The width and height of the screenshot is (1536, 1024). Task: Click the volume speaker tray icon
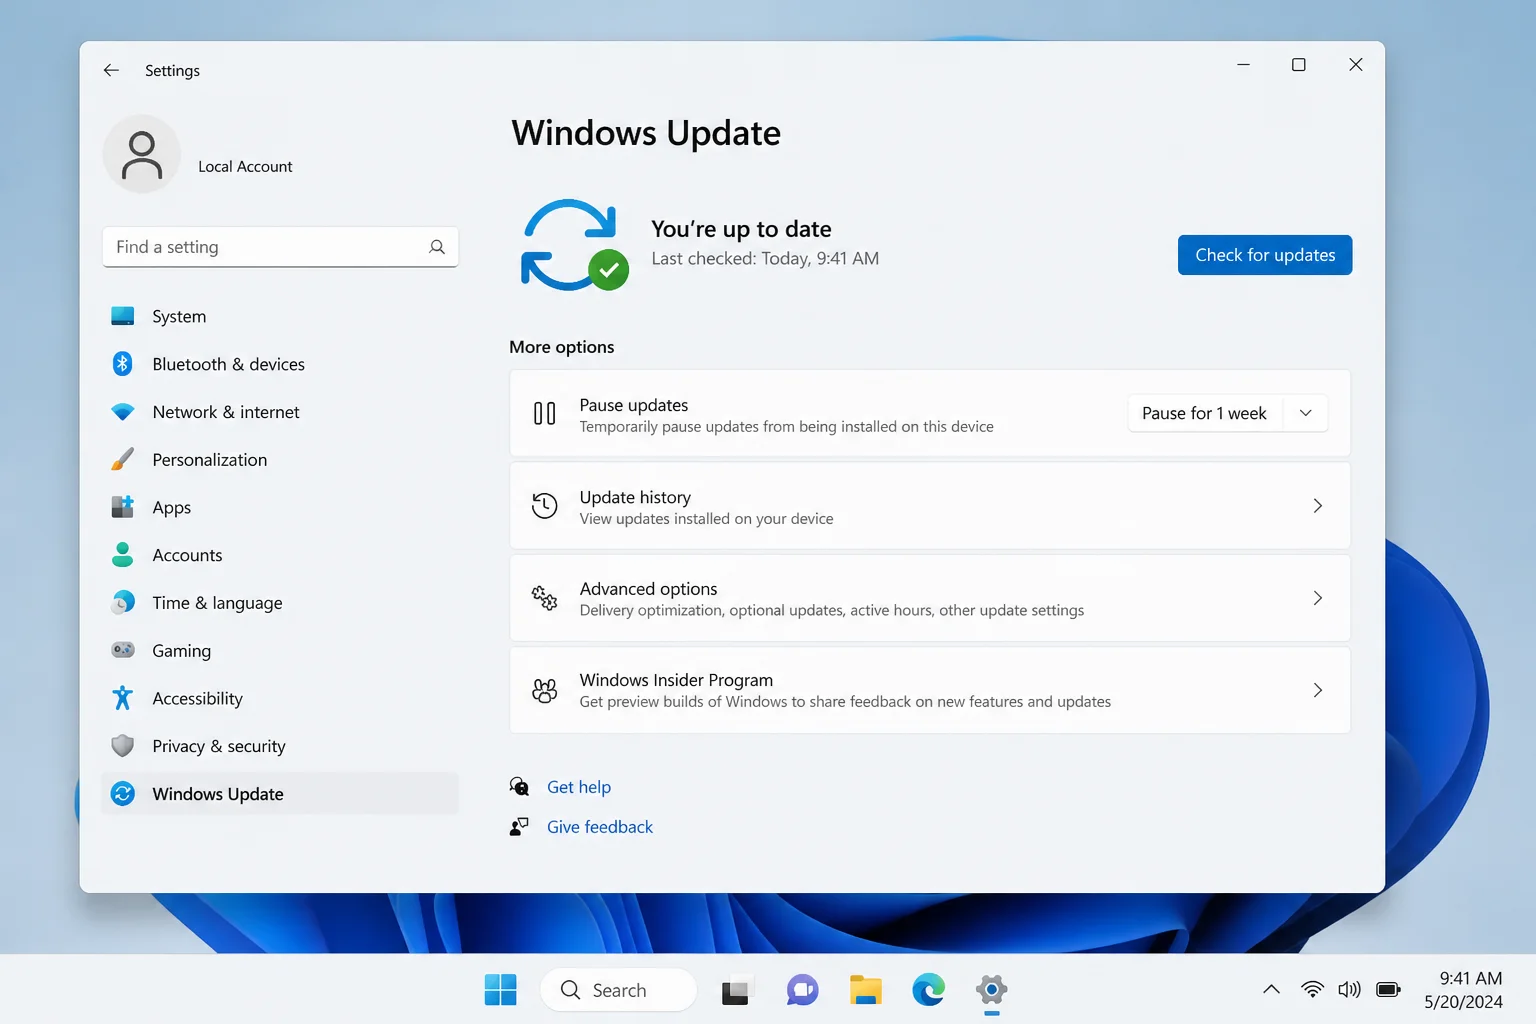[x=1350, y=990]
